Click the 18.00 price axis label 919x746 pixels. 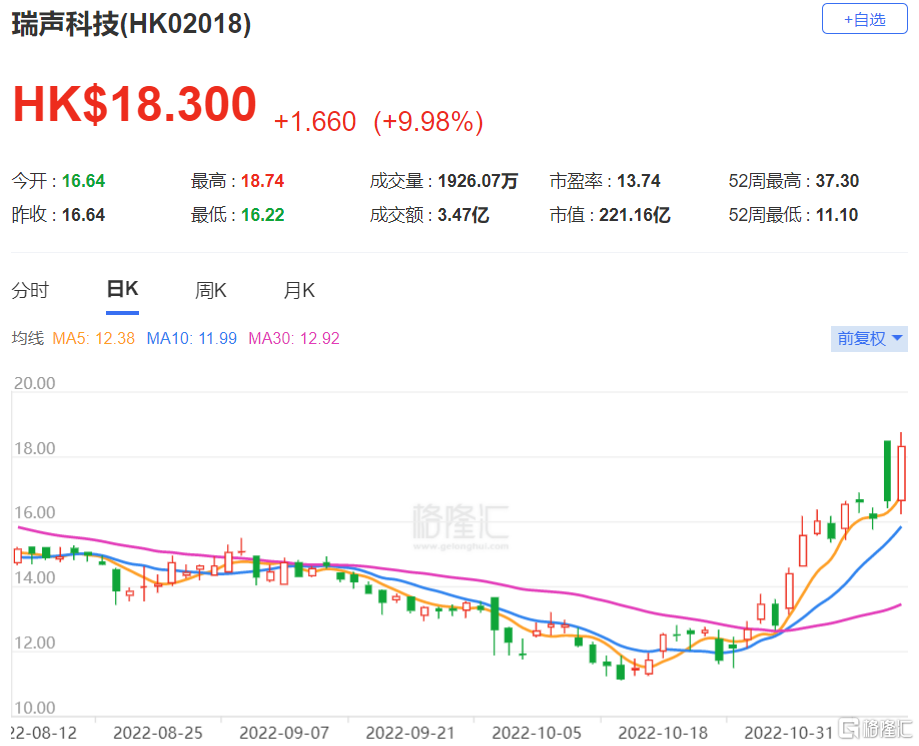[x=35, y=448]
